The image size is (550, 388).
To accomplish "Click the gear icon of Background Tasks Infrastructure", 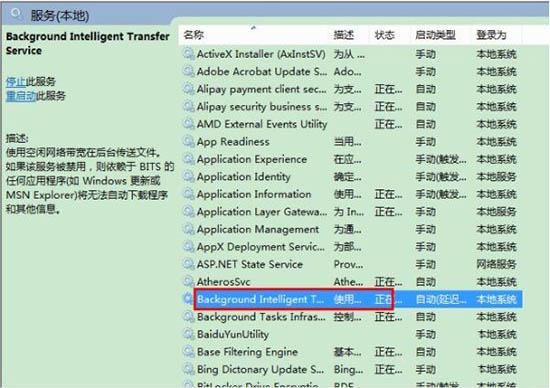I will pyautogui.click(x=188, y=317).
